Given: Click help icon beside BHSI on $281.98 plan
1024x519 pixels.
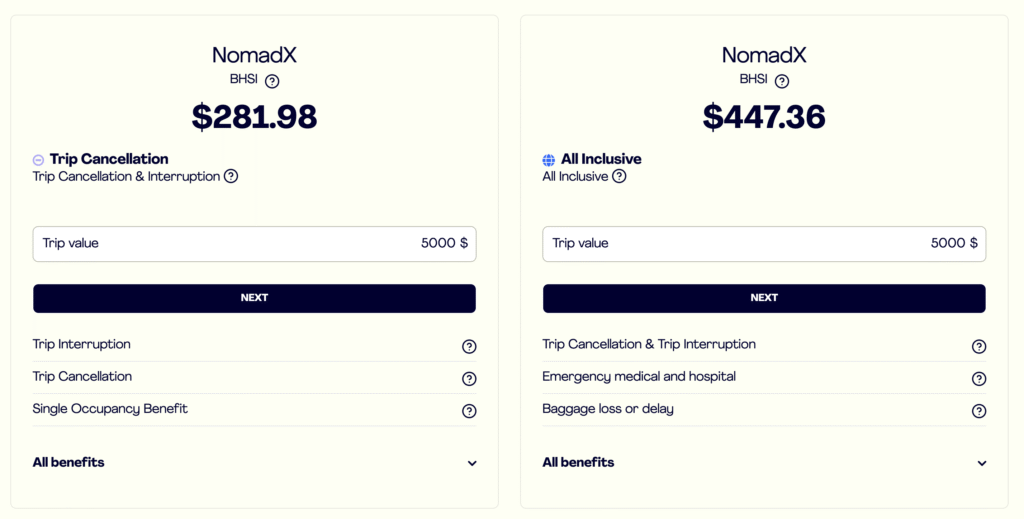Looking at the screenshot, I should pos(272,81).
